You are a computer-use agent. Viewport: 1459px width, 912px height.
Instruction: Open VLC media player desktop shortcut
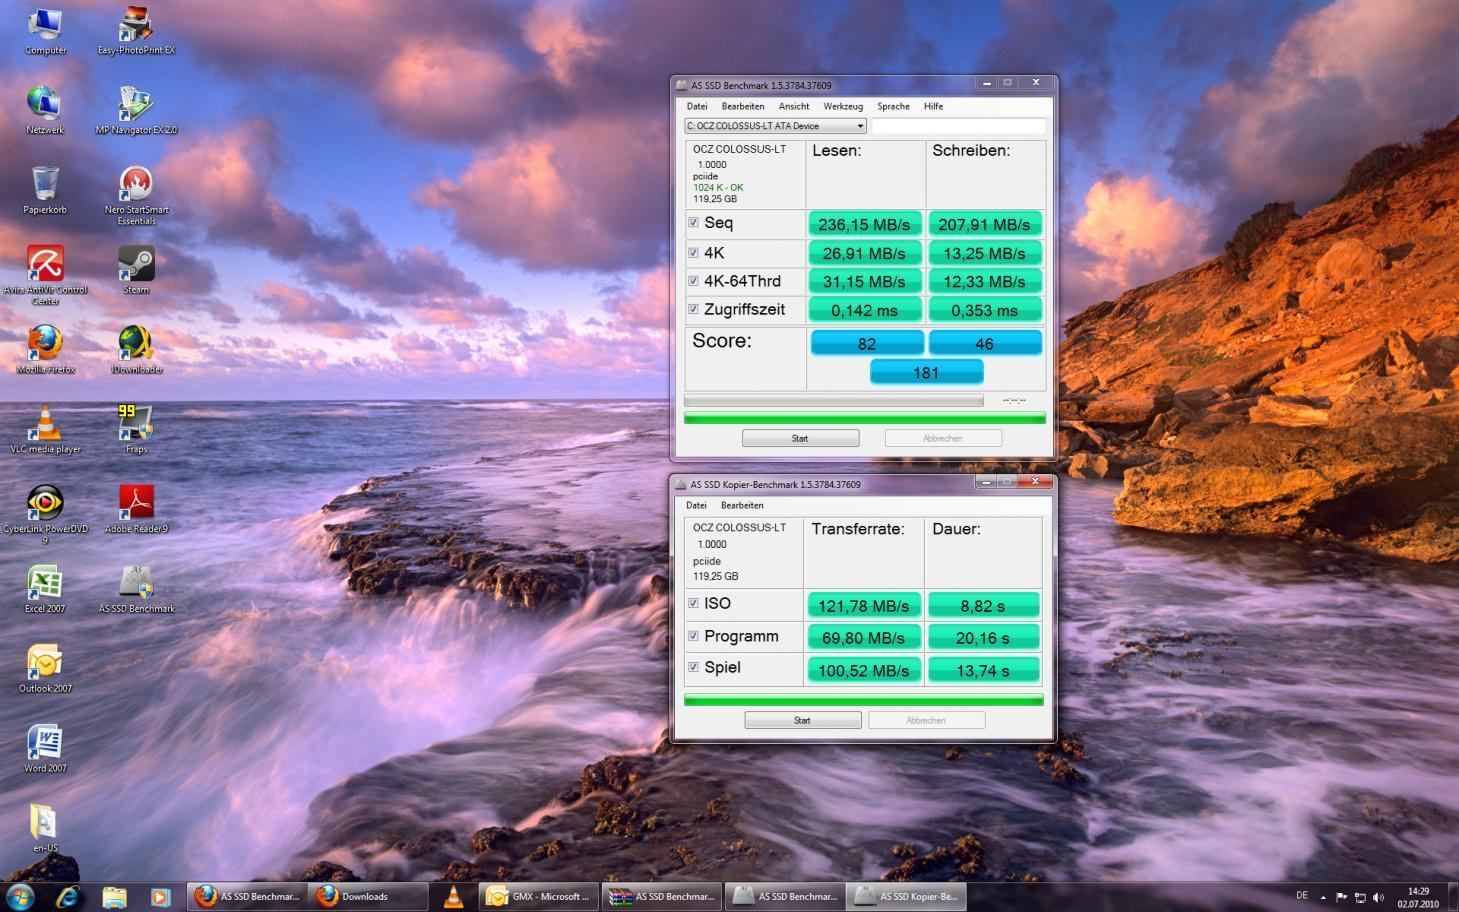pyautogui.click(x=45, y=430)
